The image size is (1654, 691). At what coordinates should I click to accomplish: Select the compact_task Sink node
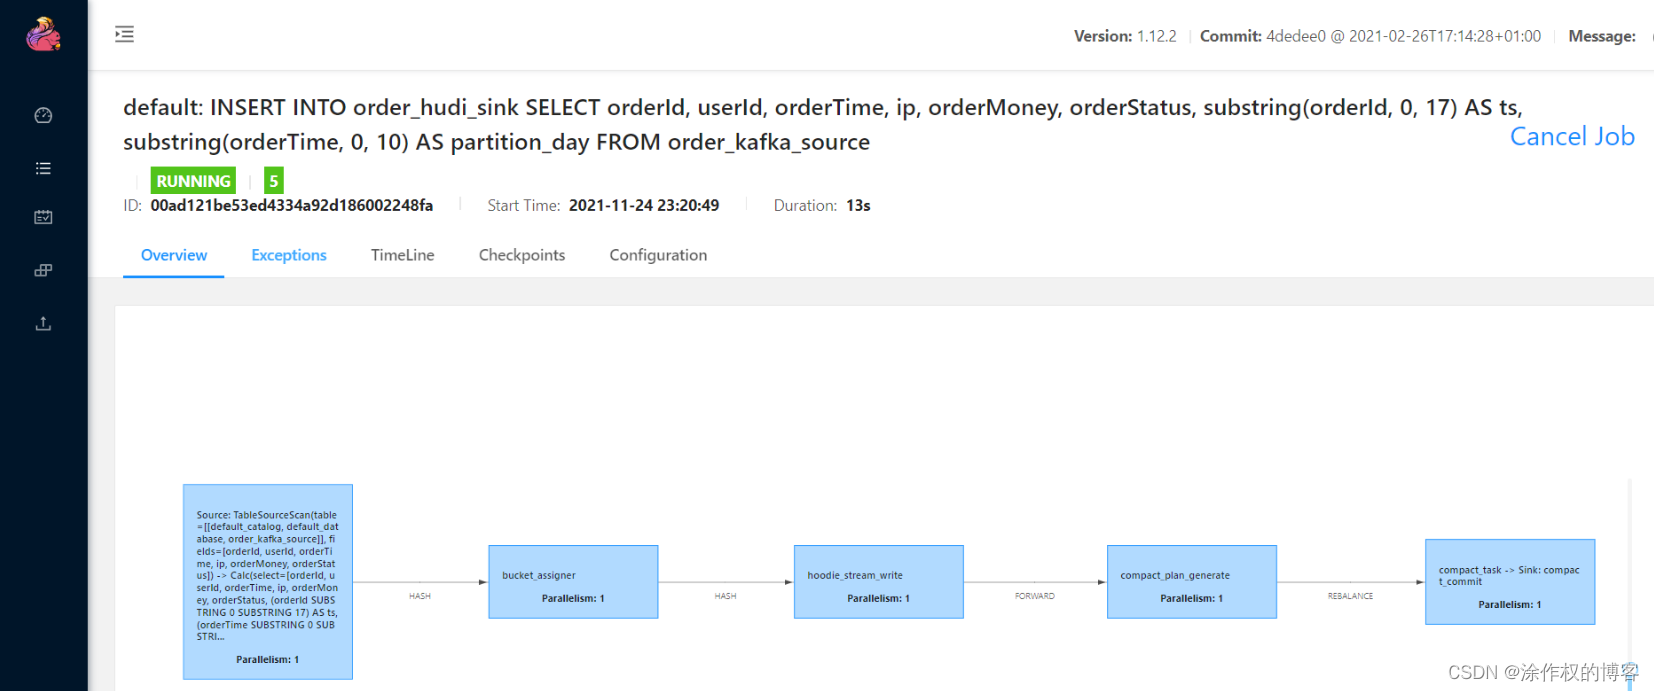coord(1510,582)
